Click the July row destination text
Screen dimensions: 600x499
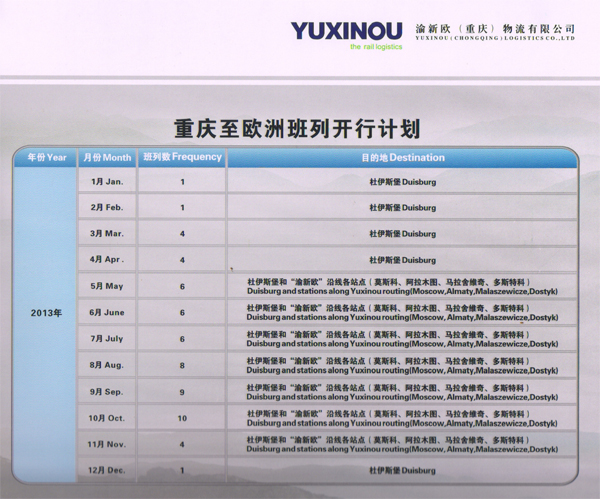[402, 339]
